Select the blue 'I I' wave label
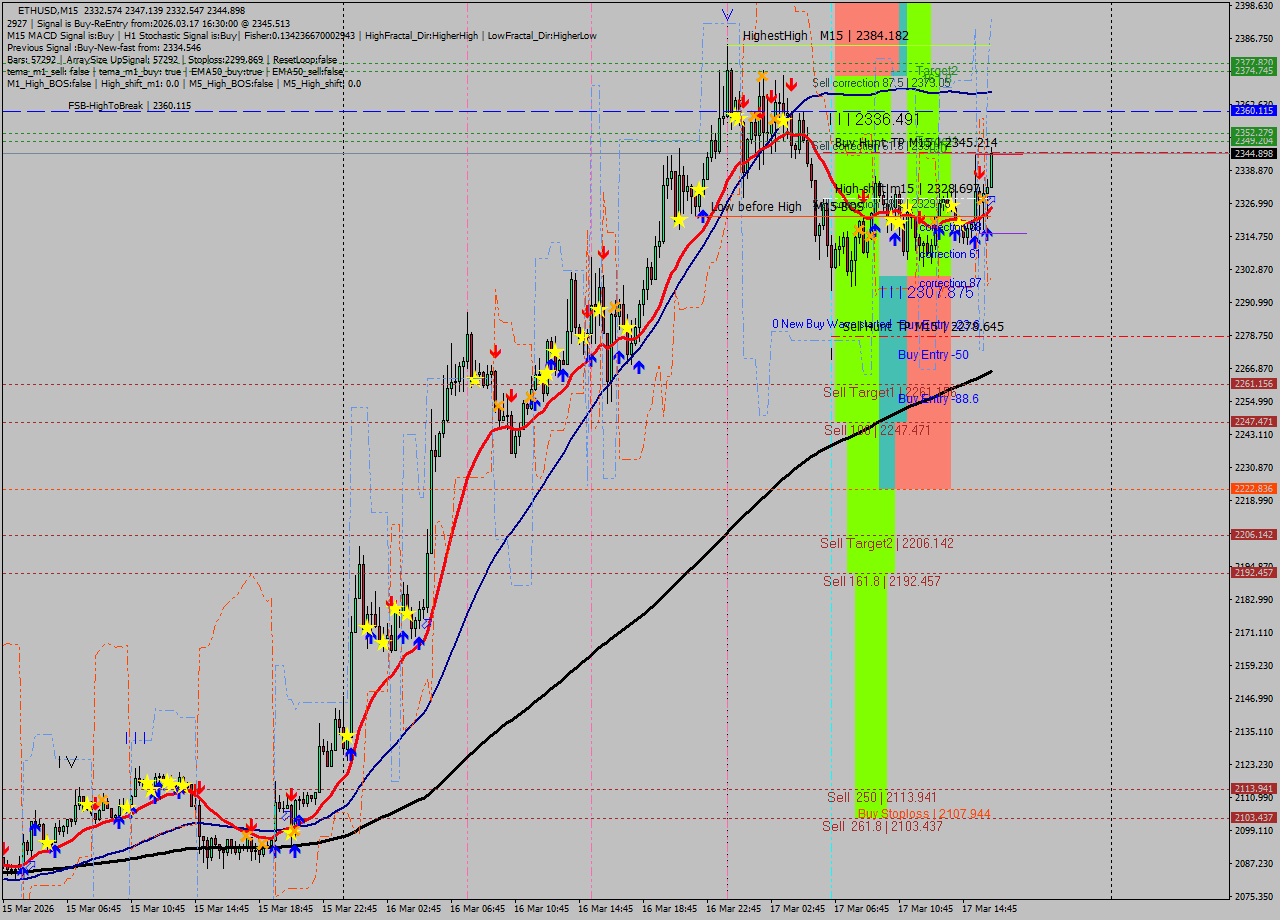This screenshot has height=920, width=1280. 137,737
